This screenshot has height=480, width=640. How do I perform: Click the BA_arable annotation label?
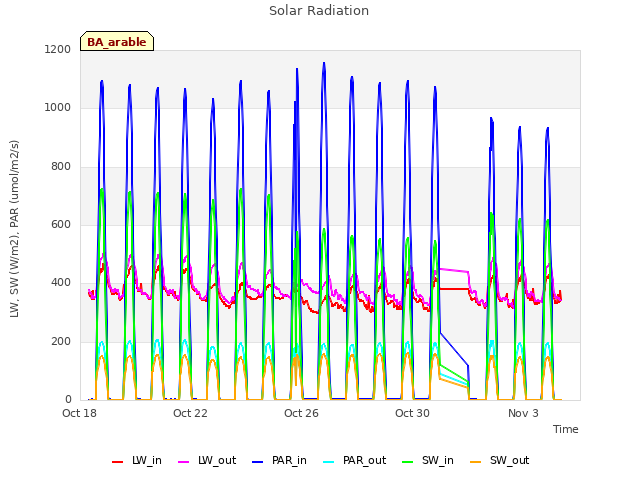click(x=117, y=41)
